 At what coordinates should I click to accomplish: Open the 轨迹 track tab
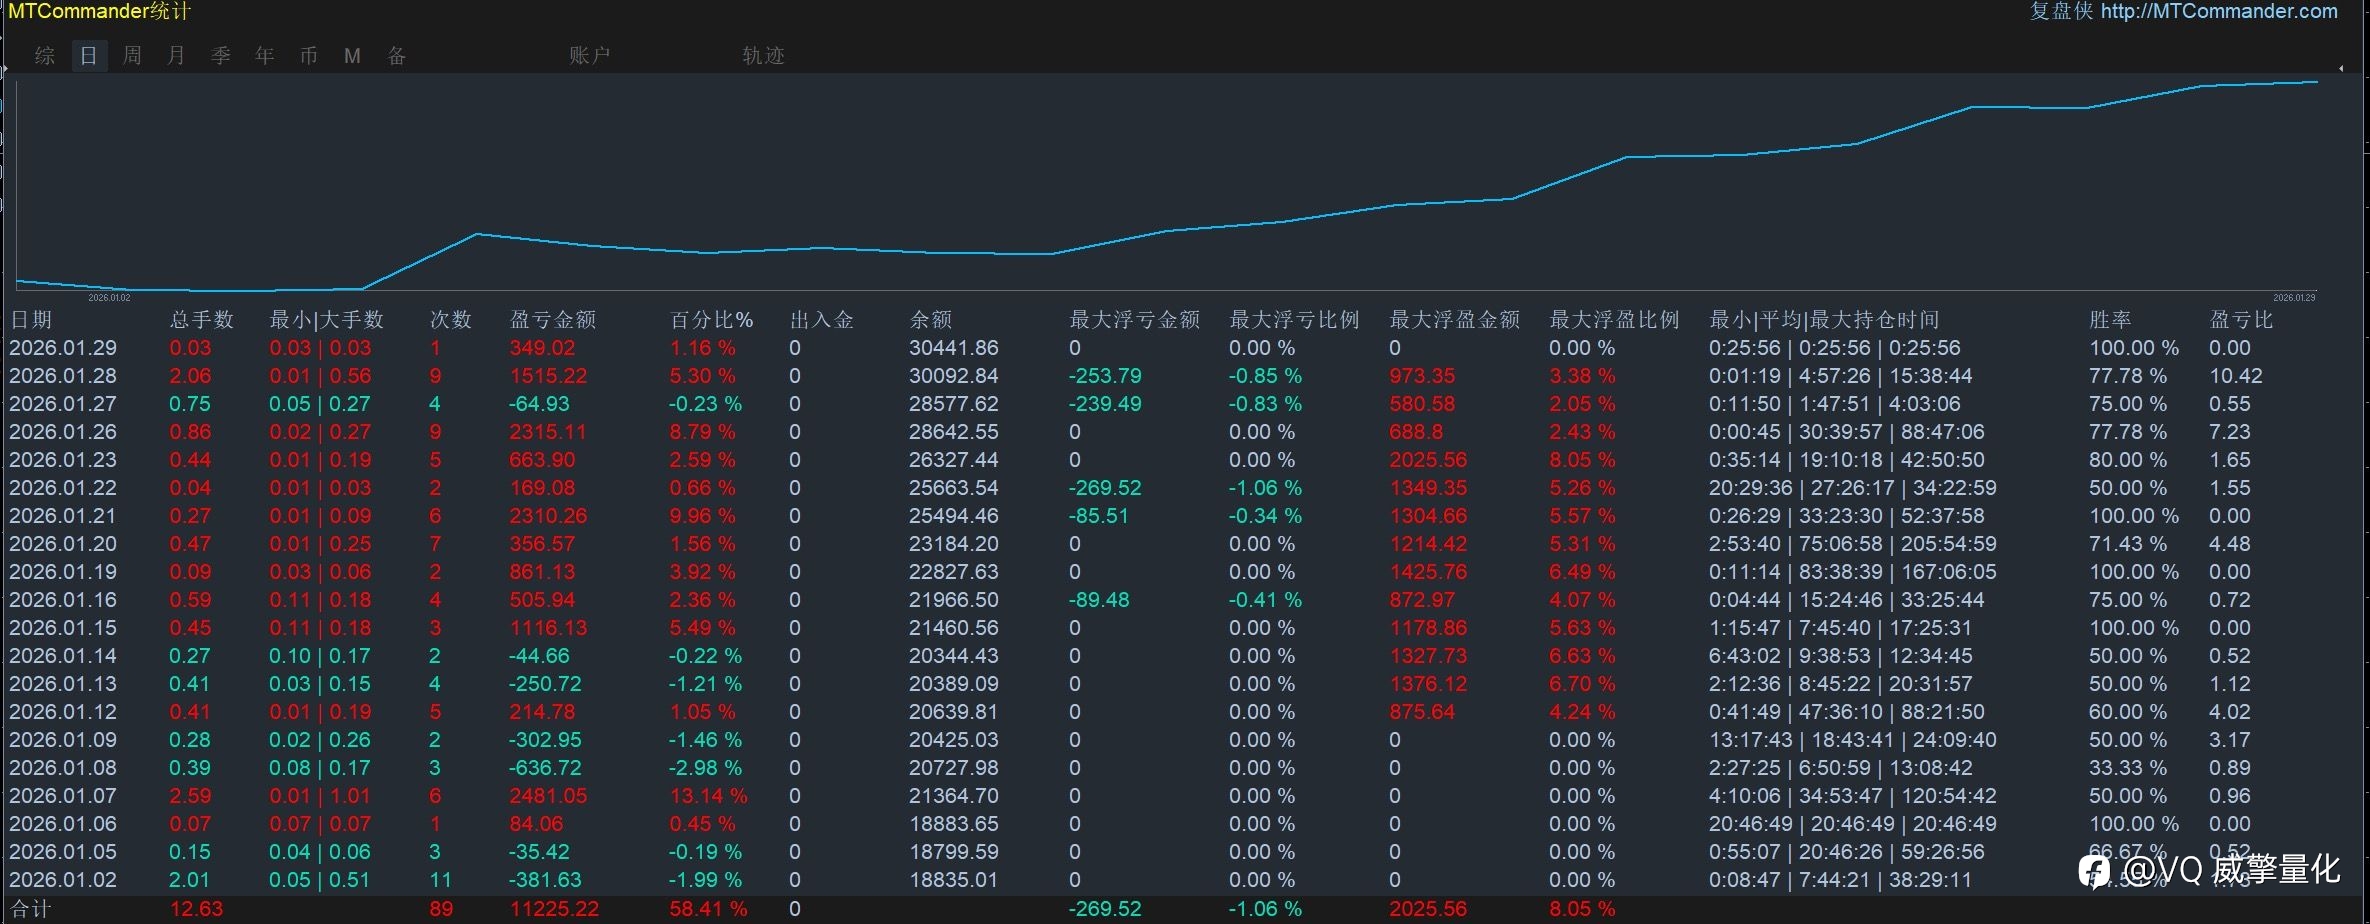(763, 56)
